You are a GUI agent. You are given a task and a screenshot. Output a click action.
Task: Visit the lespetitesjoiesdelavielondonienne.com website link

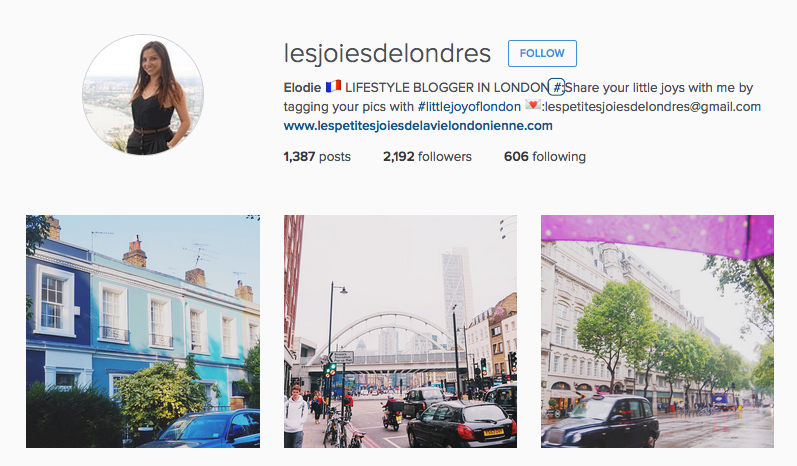click(x=418, y=126)
